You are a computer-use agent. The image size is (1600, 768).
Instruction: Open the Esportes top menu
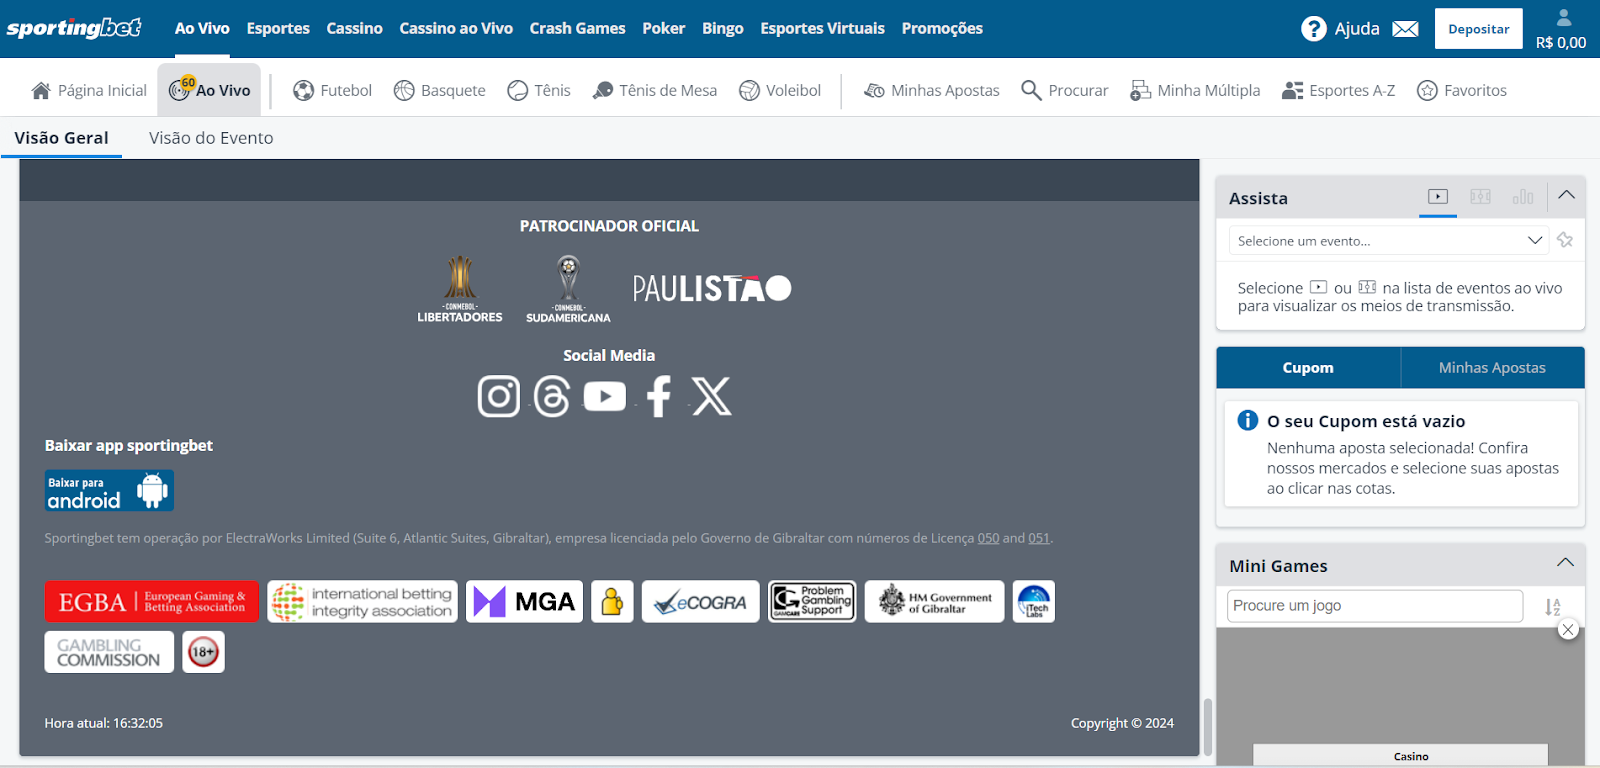click(278, 28)
